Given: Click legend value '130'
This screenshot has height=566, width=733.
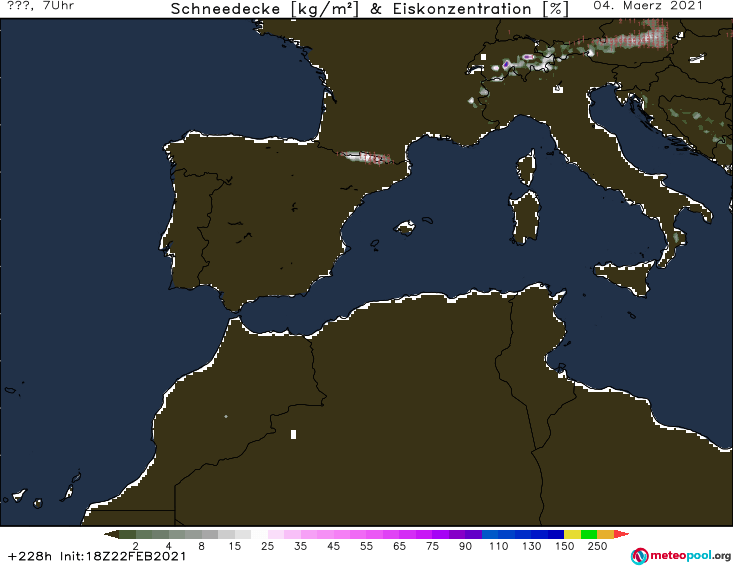Looking at the screenshot, I should tap(532, 546).
